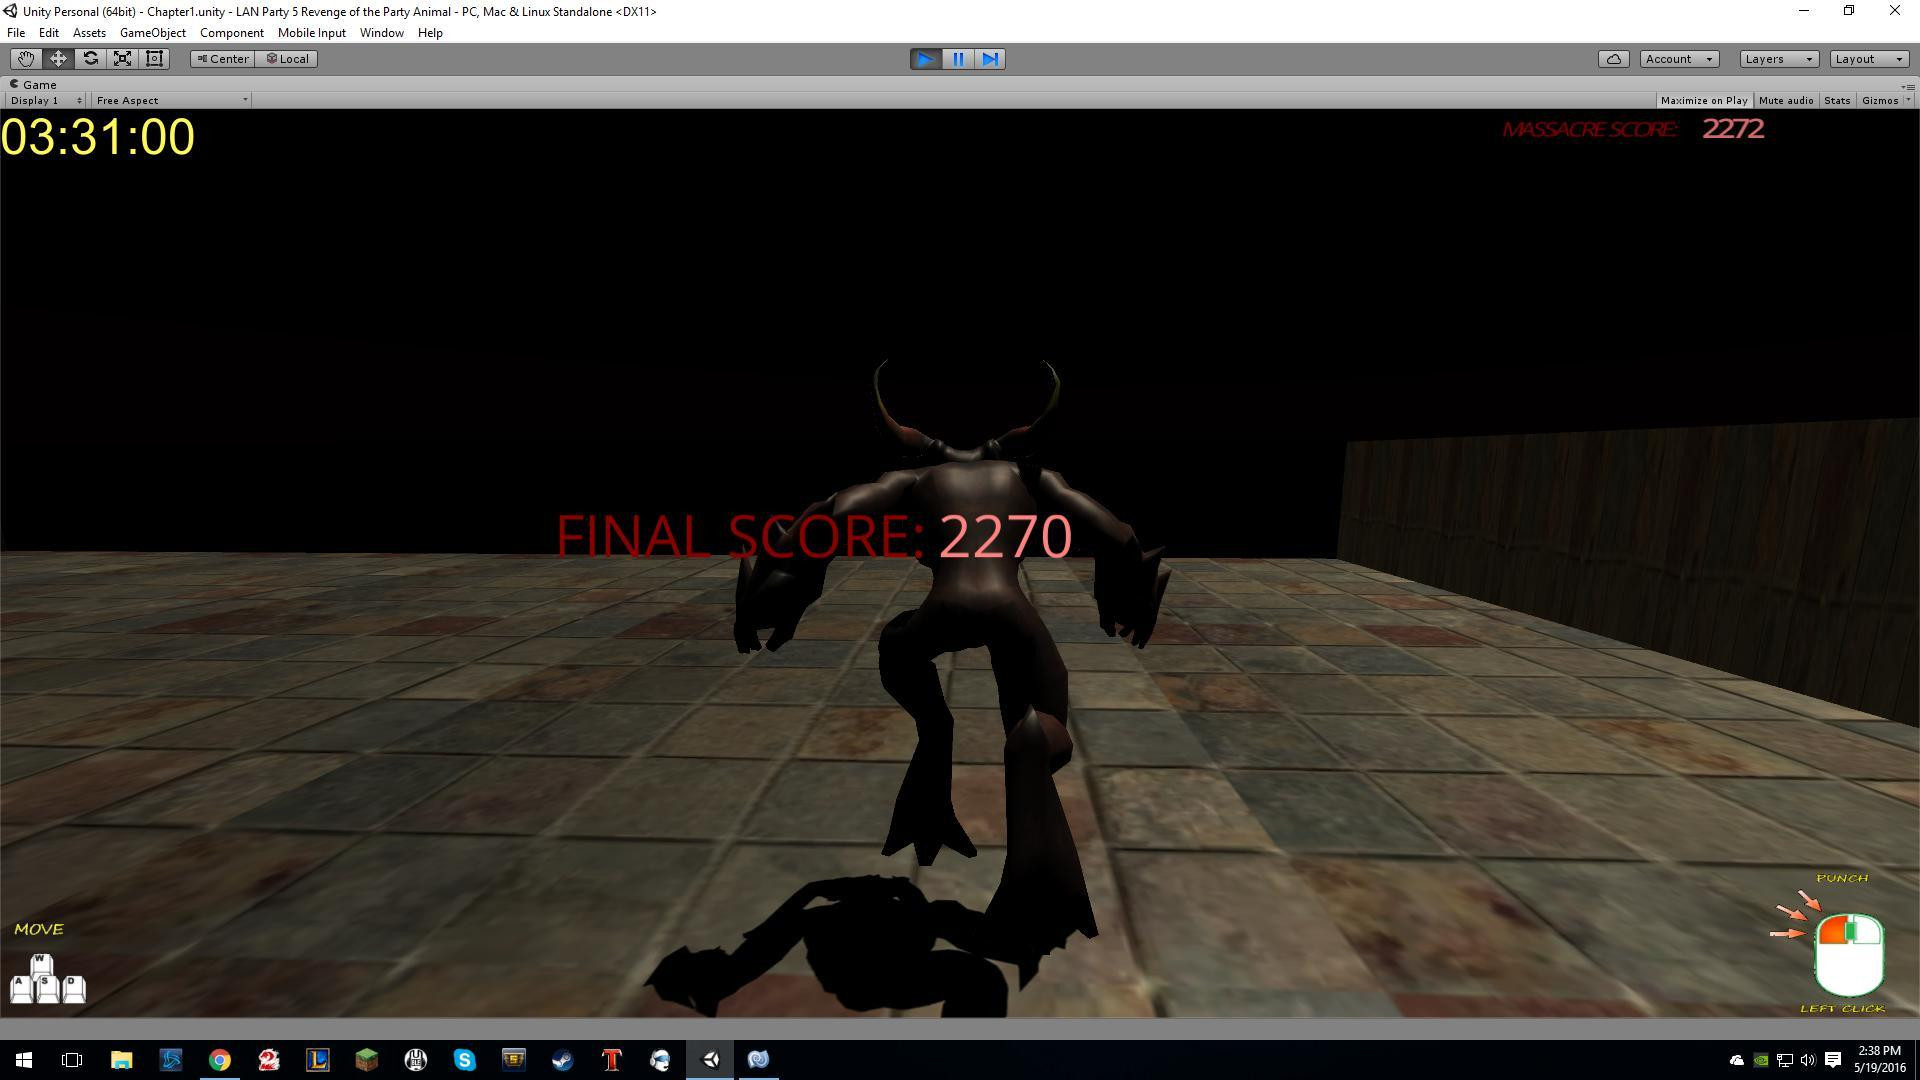Open Windows Start menu
The image size is (1920, 1080).
pyautogui.click(x=24, y=1060)
